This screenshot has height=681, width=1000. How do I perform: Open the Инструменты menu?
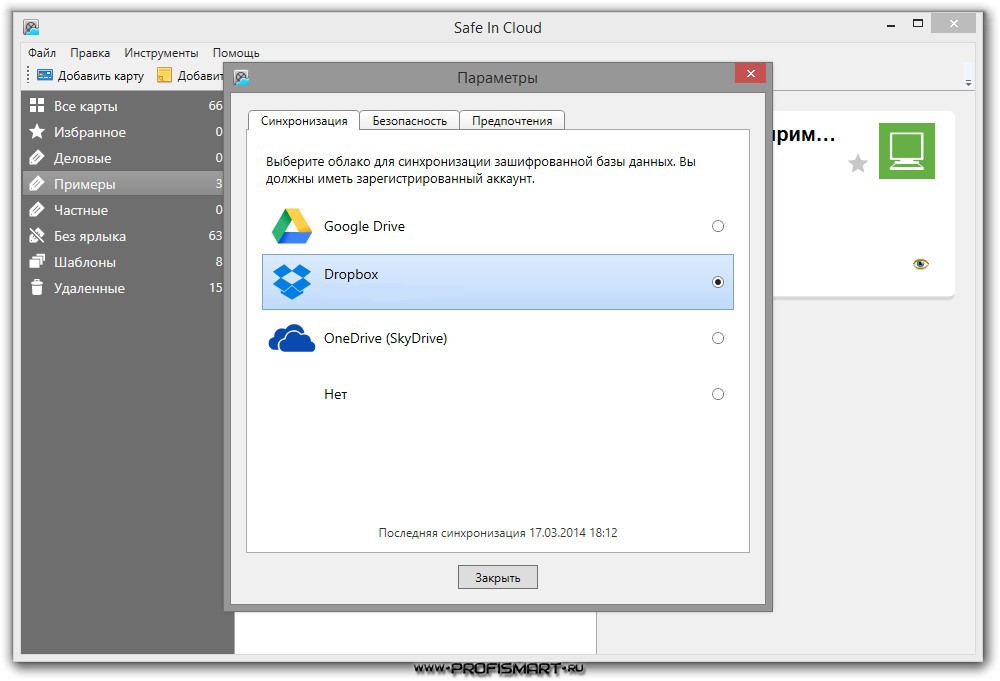click(162, 52)
